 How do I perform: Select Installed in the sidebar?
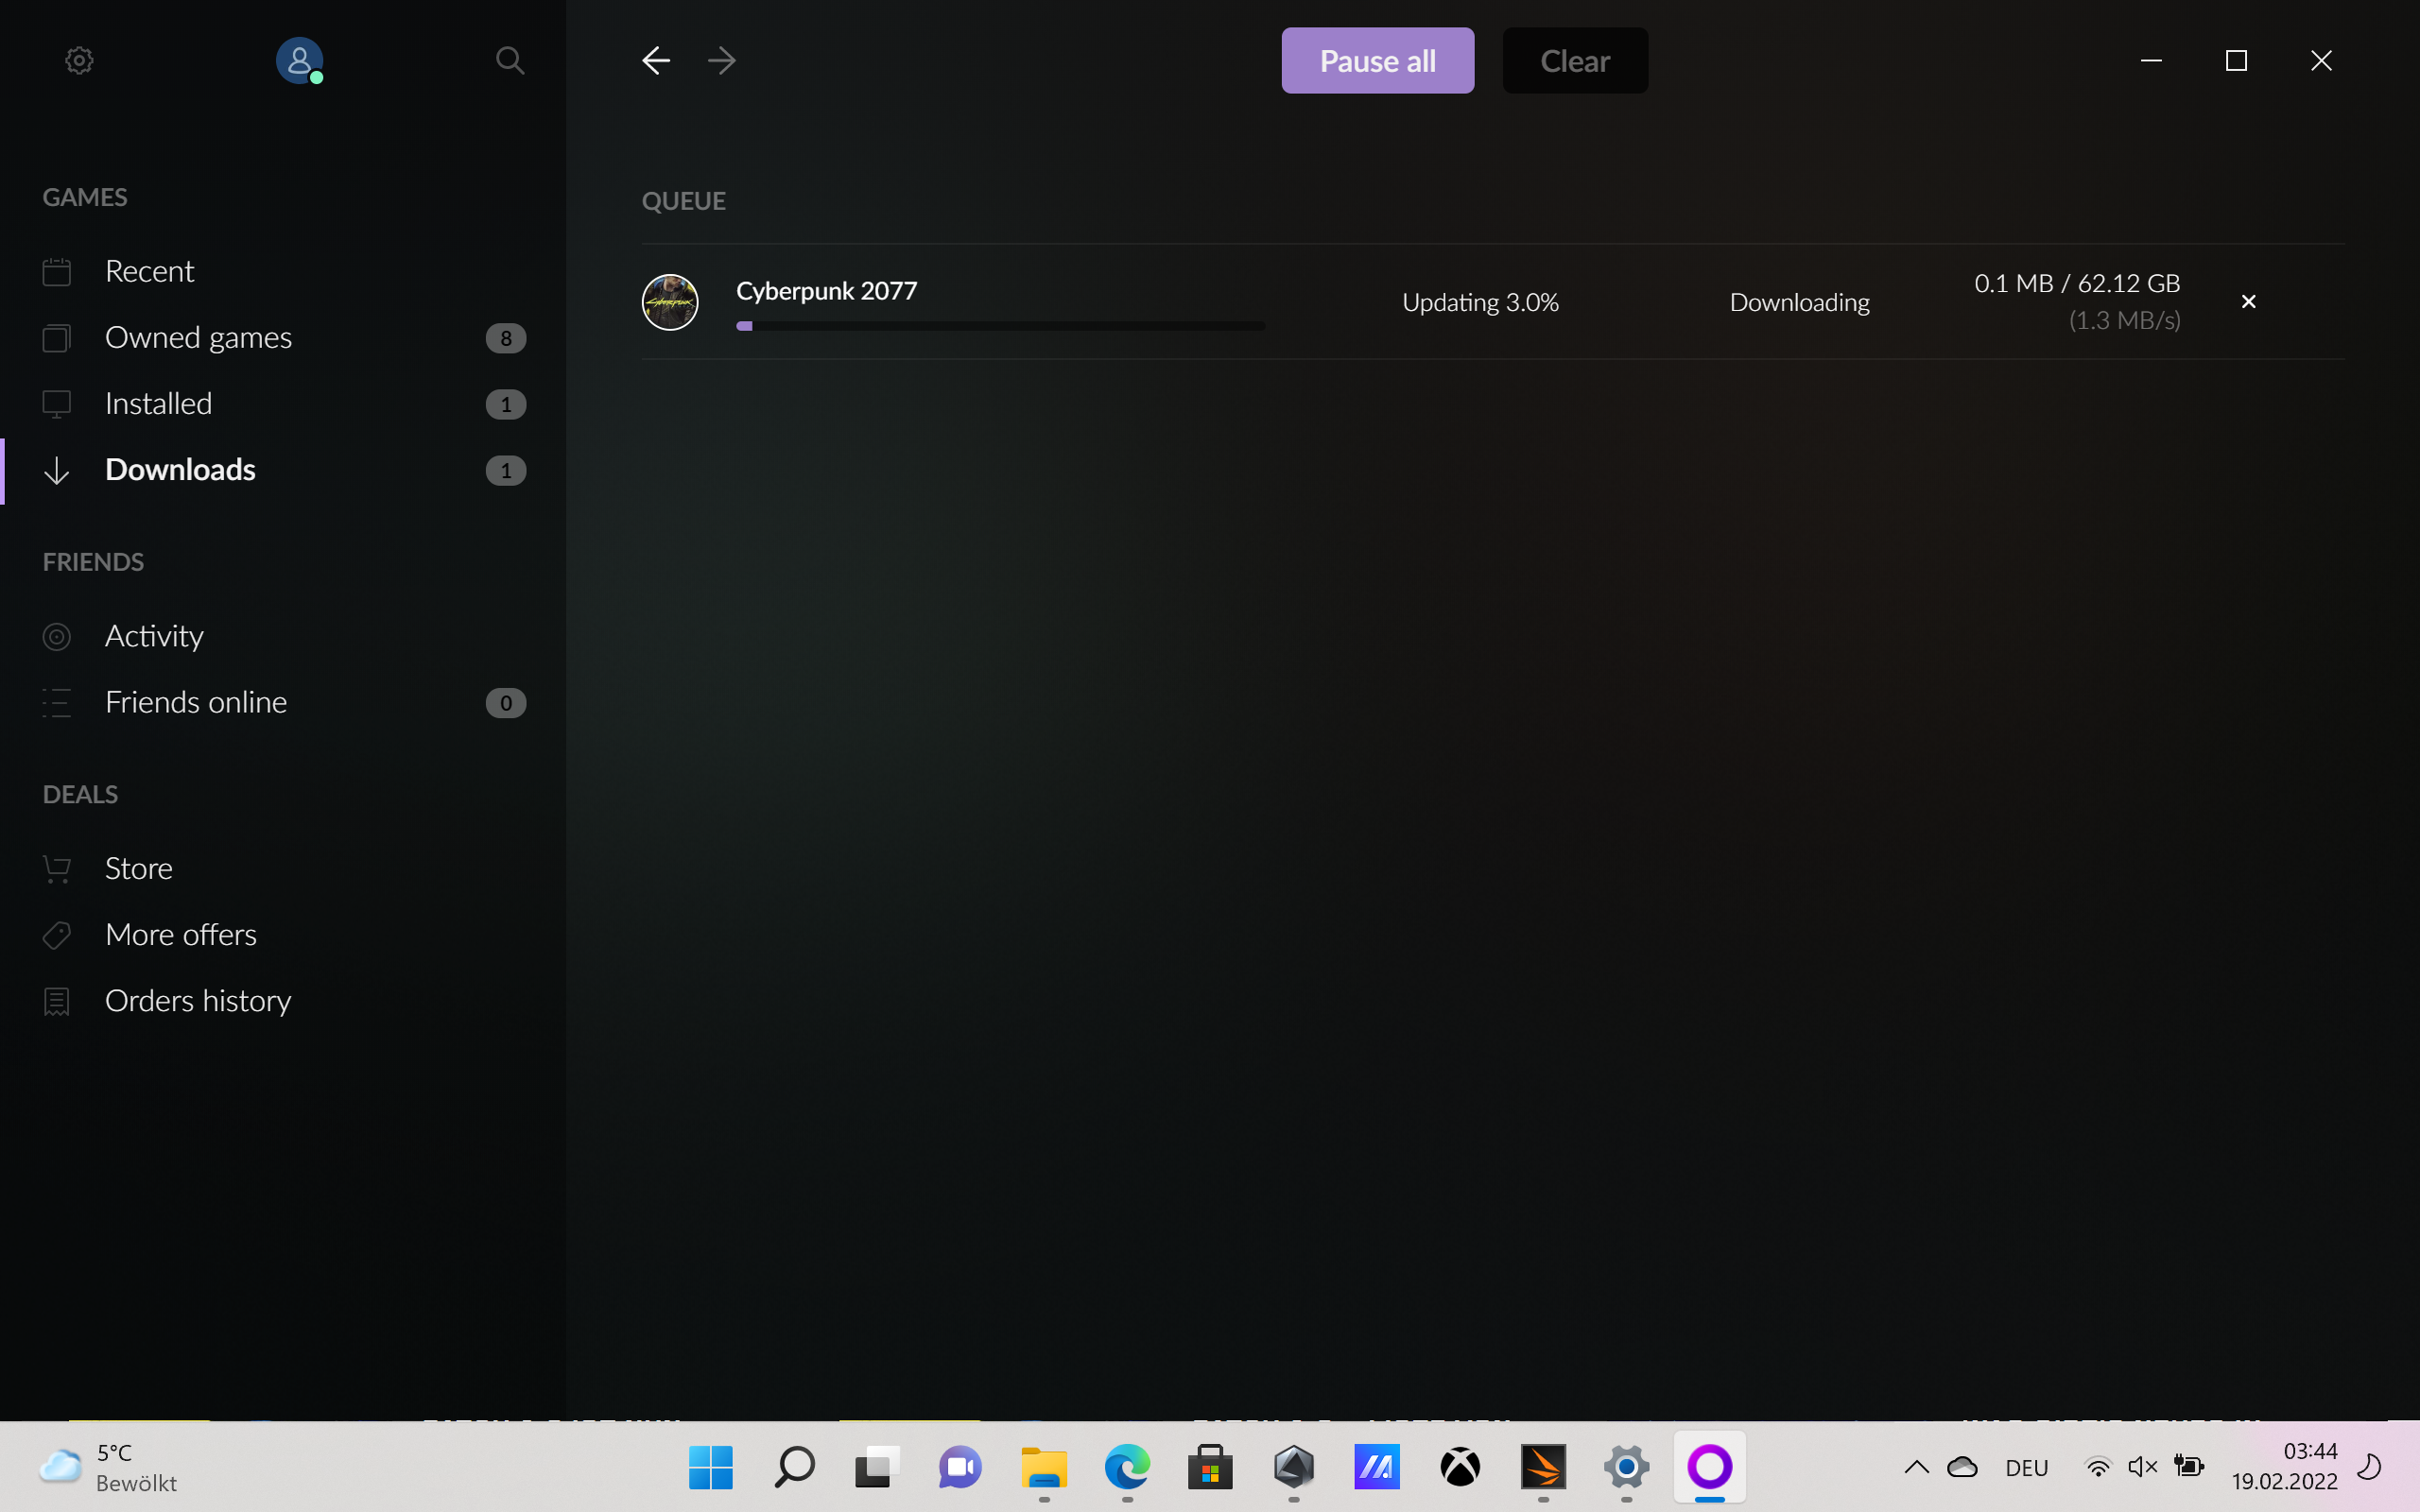coord(283,403)
